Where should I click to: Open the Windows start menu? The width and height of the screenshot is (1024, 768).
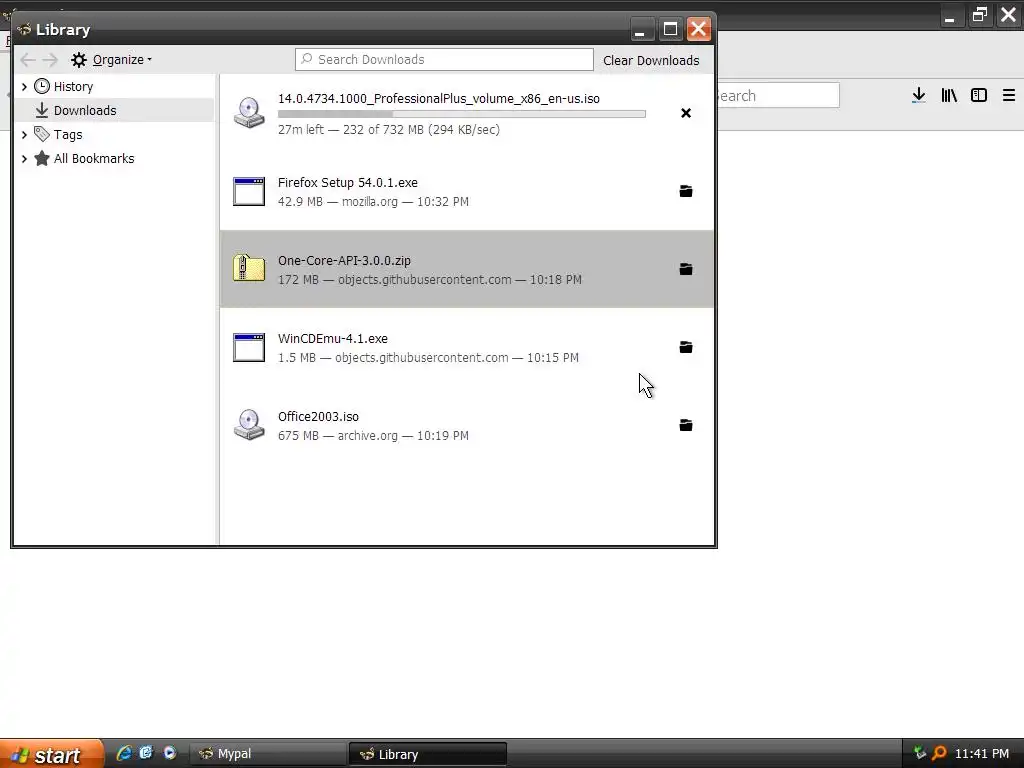tap(51, 754)
